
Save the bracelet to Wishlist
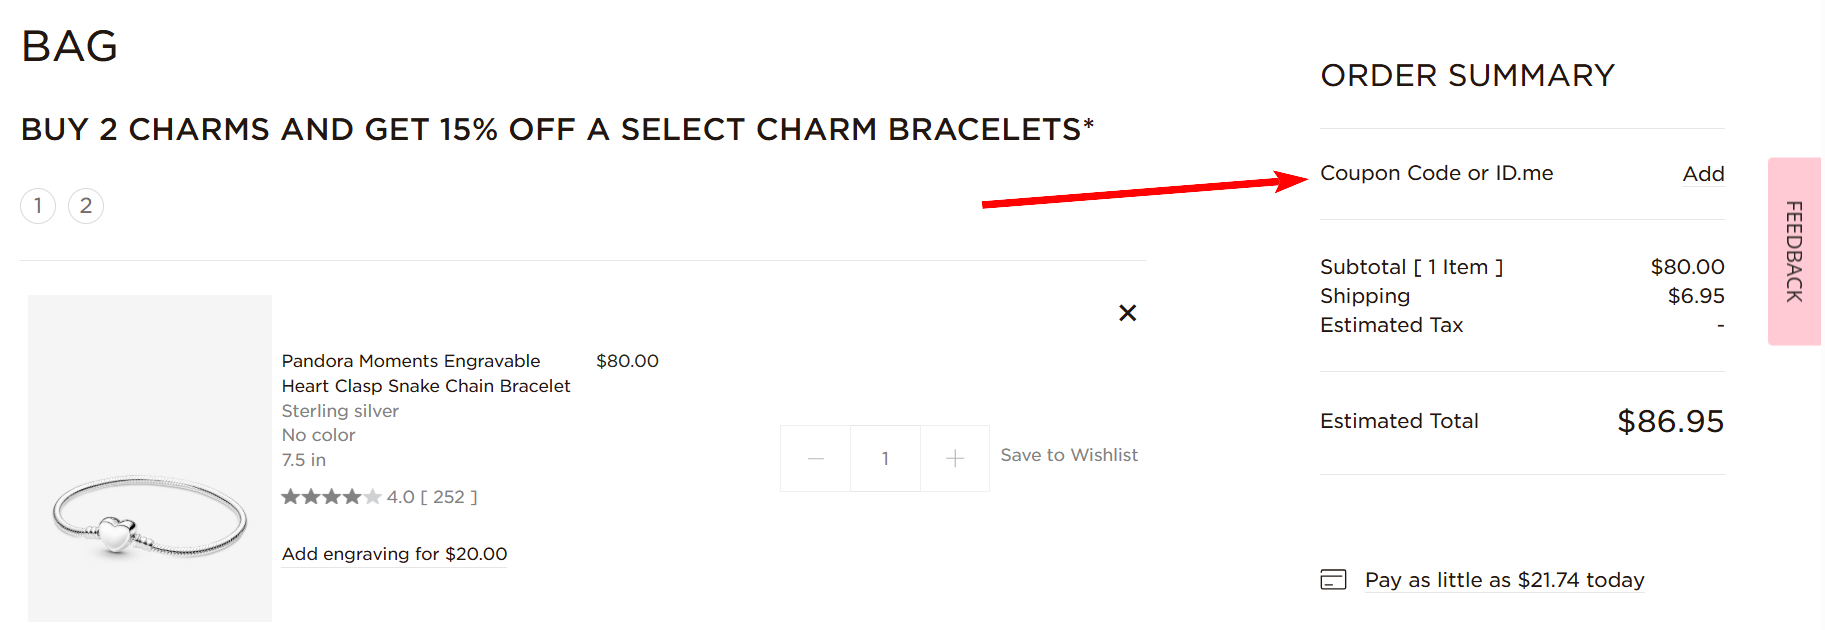[1069, 455]
